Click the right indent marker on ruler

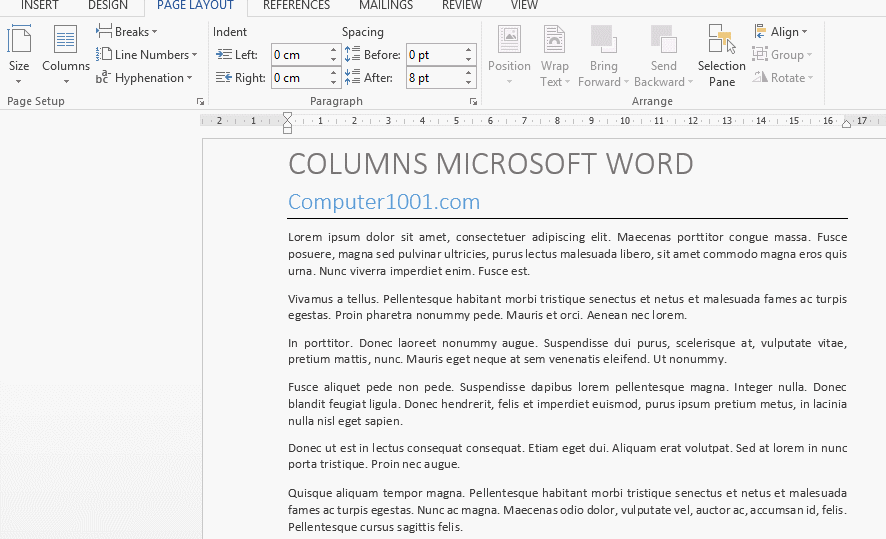846,124
